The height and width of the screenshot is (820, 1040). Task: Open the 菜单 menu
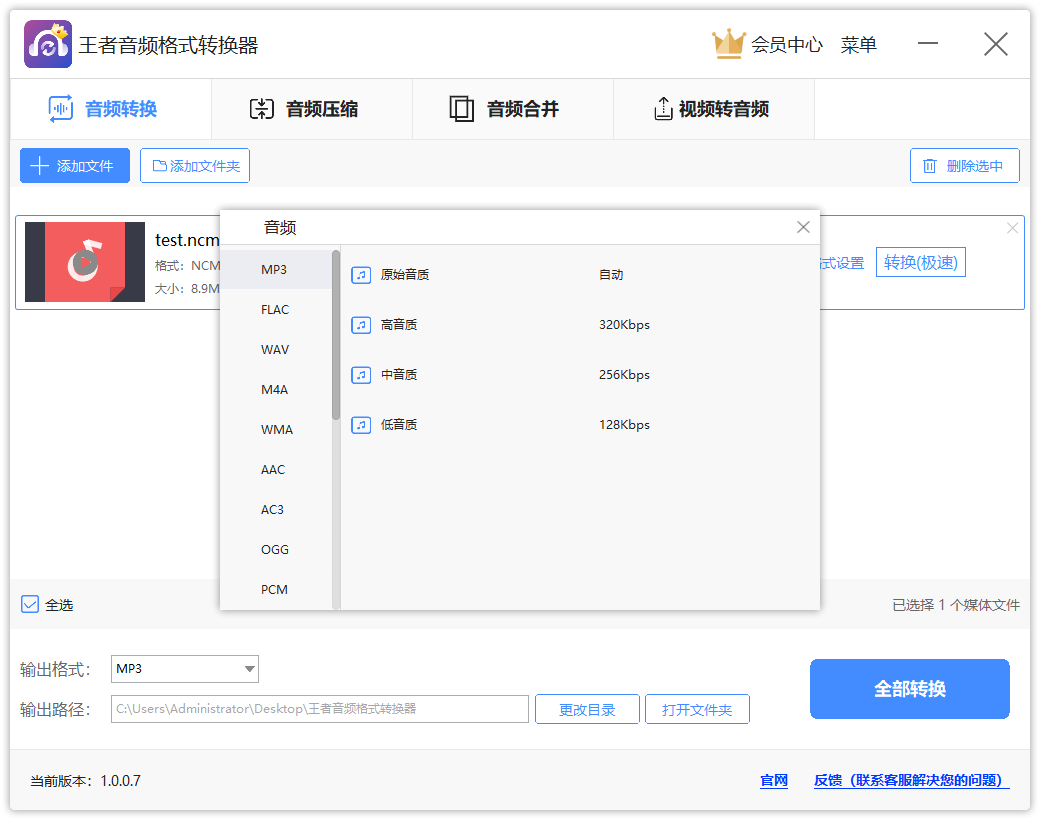pos(858,44)
